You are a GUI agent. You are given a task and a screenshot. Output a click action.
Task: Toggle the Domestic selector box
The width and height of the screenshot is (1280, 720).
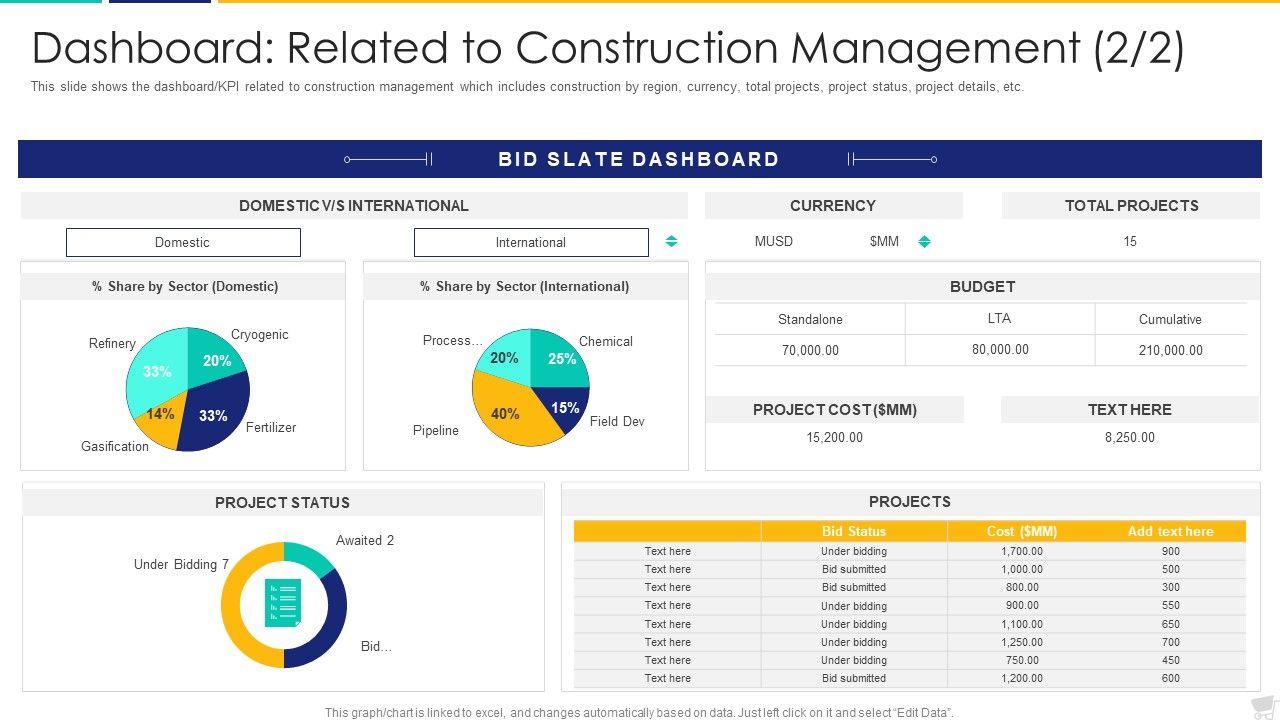click(x=183, y=242)
